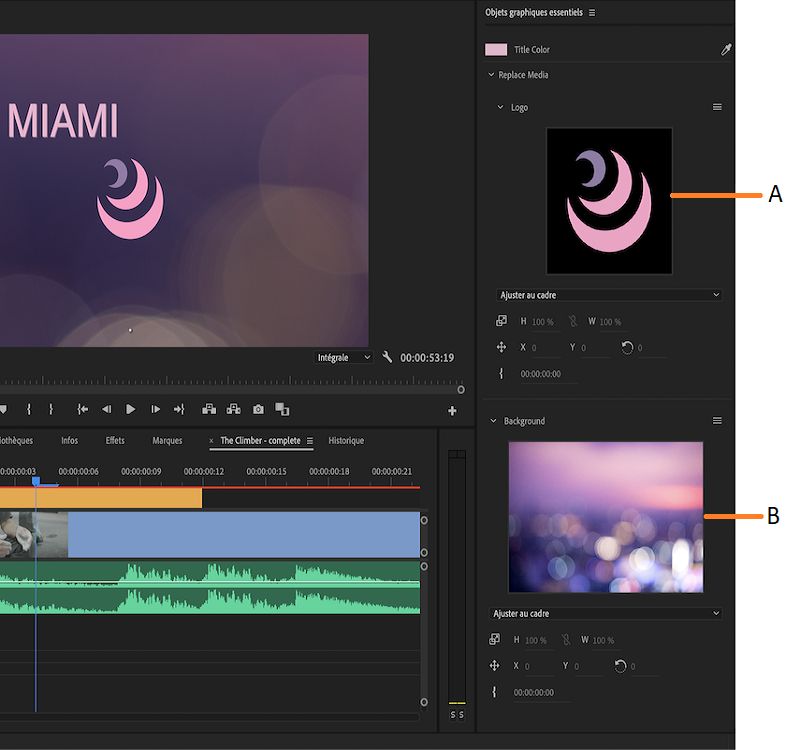Collapse the Logo group
The image size is (786, 750).
pos(500,107)
